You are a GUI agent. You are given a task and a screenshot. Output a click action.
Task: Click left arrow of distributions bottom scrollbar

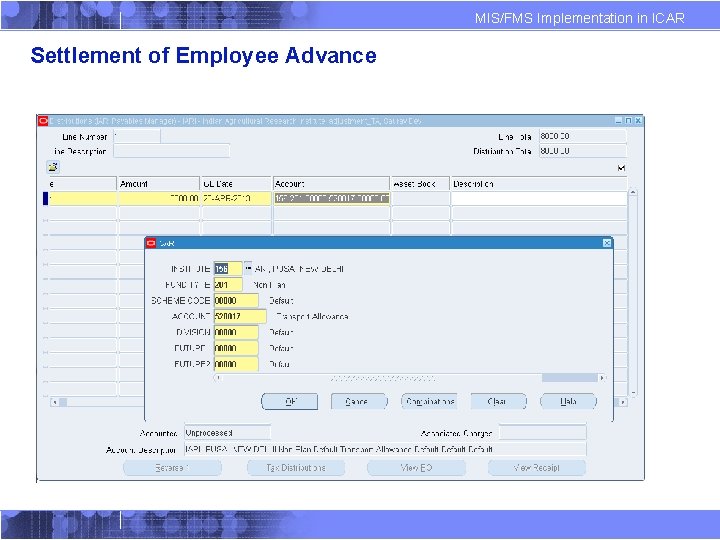55,402
